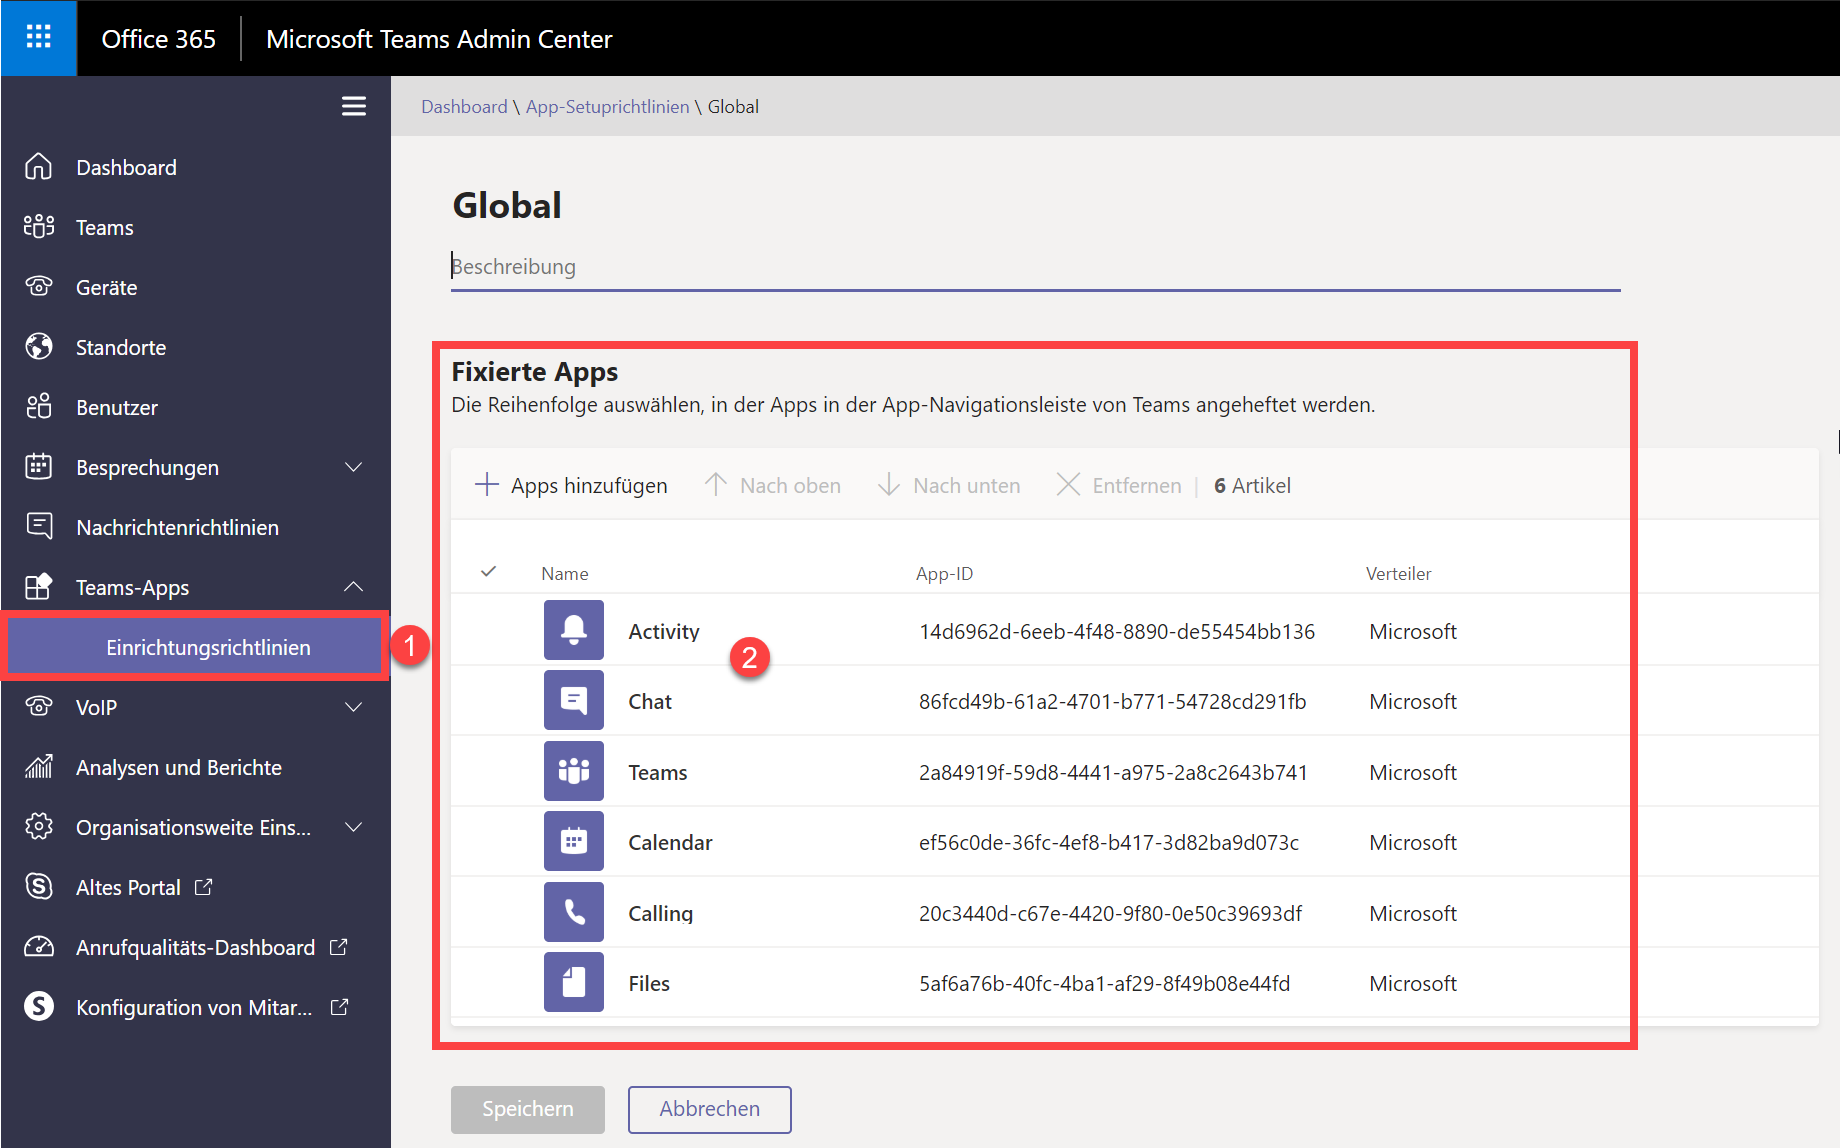
Task: Click the external link icon beside Altes Portal
Action: click(x=204, y=887)
